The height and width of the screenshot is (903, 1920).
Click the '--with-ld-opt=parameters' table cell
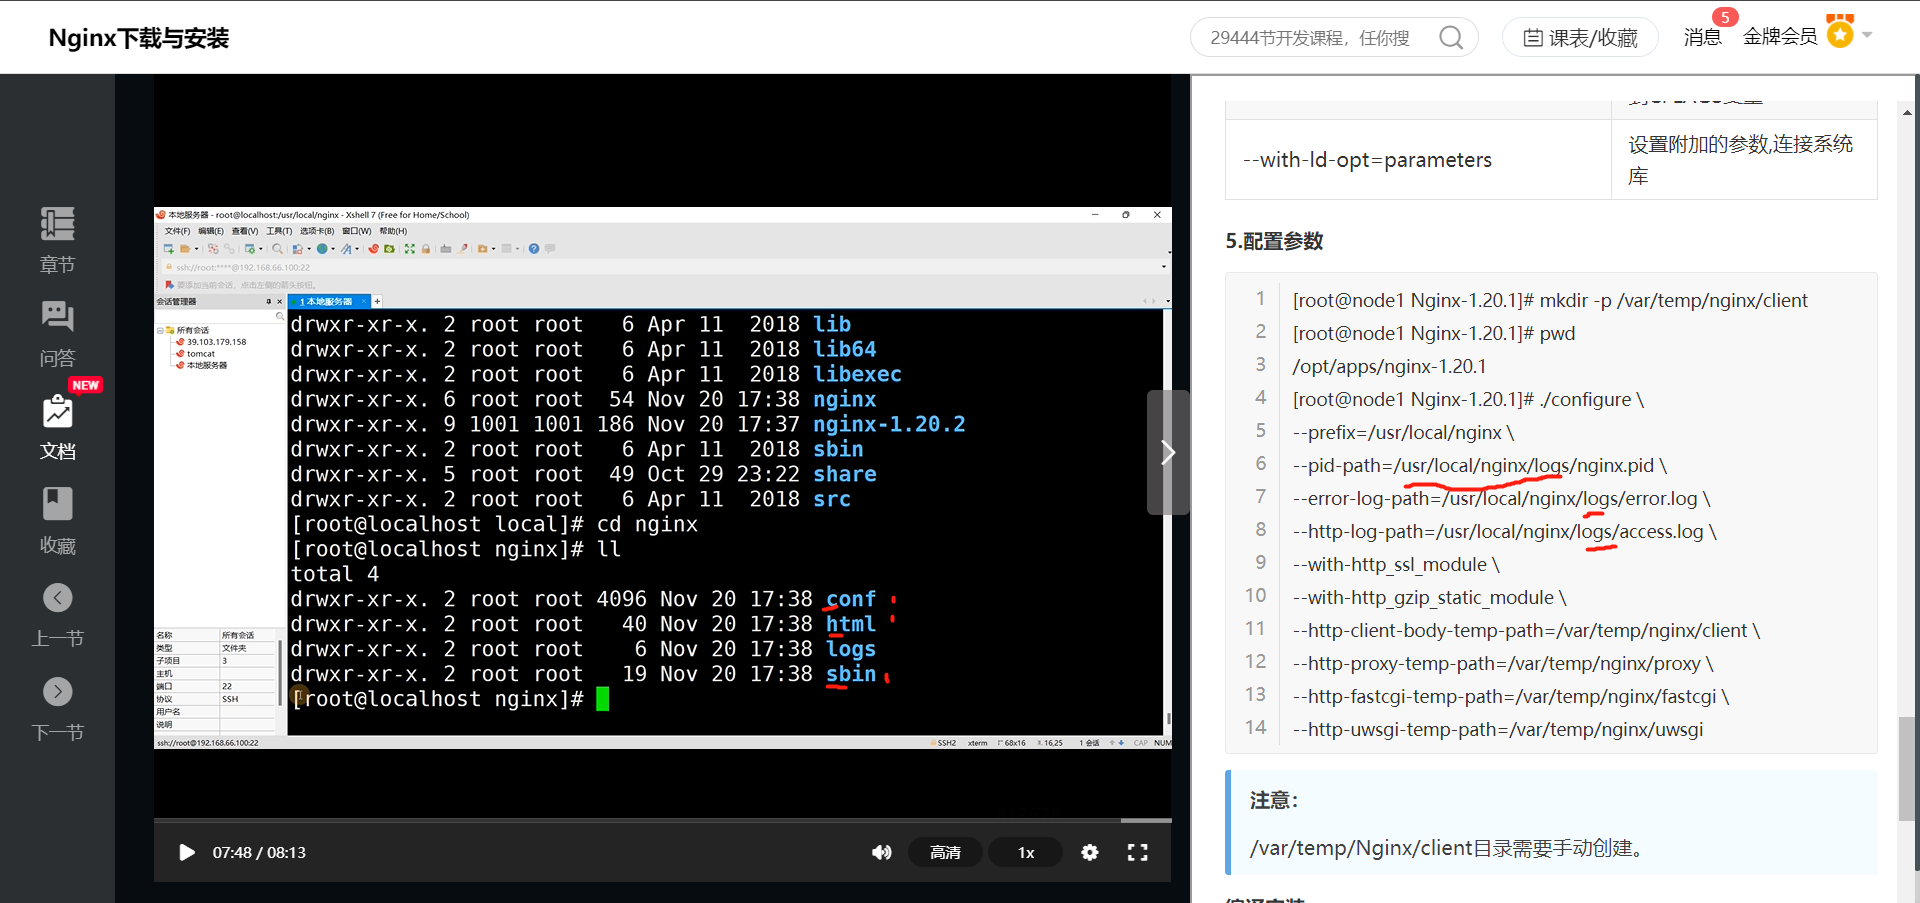pos(1418,160)
